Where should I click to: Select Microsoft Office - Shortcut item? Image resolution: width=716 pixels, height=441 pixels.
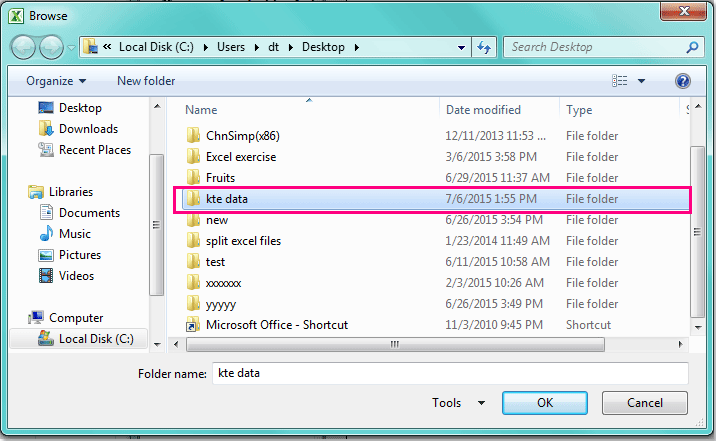tap(276, 325)
